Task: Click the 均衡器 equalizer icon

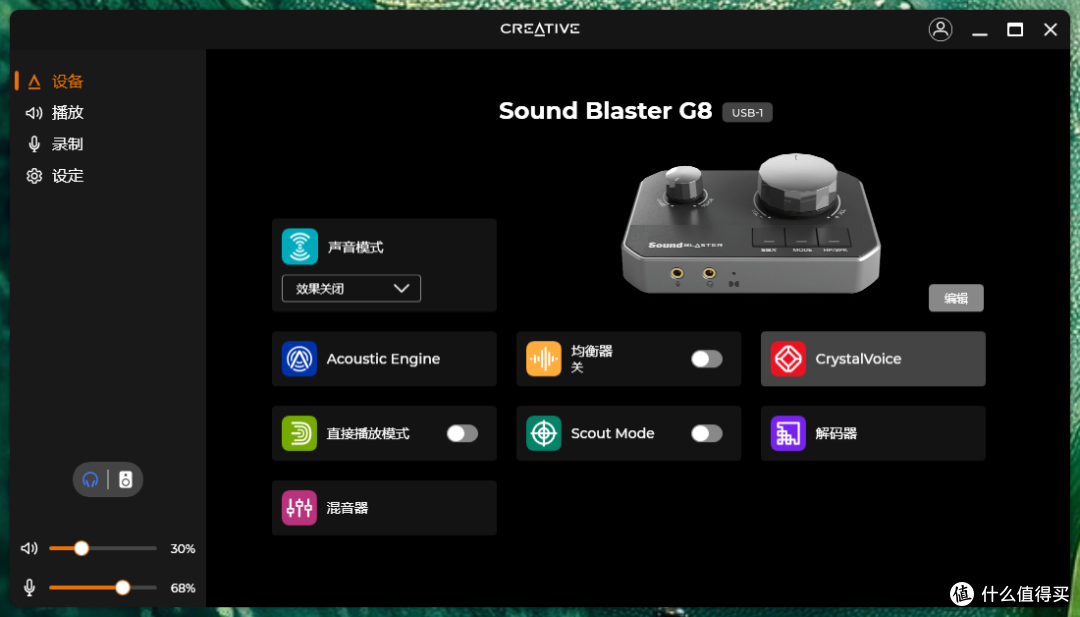Action: (x=543, y=359)
